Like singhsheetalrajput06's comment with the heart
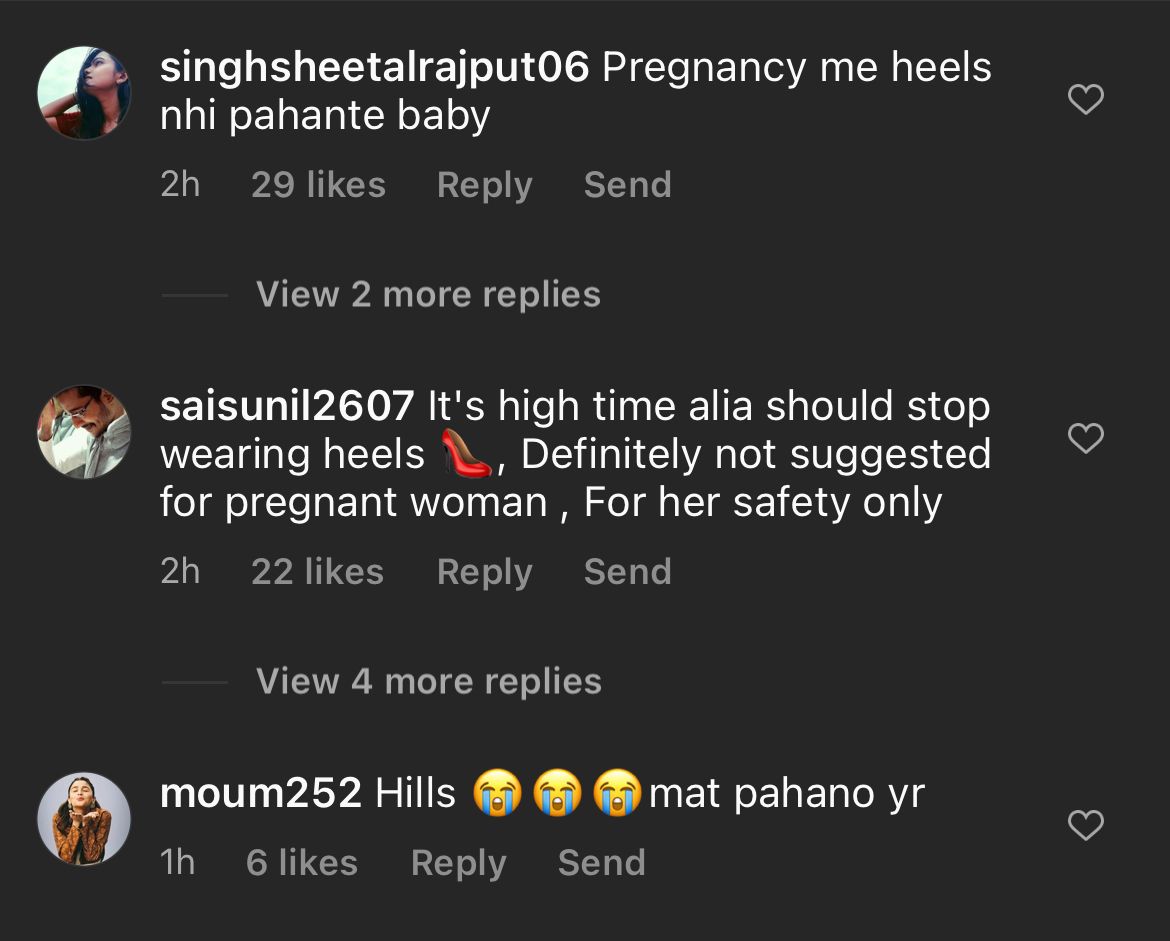This screenshot has width=1170, height=941. [x=1086, y=100]
